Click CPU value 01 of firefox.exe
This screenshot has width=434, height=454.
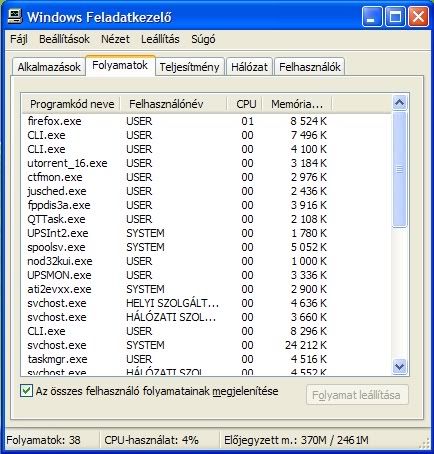tap(247, 121)
